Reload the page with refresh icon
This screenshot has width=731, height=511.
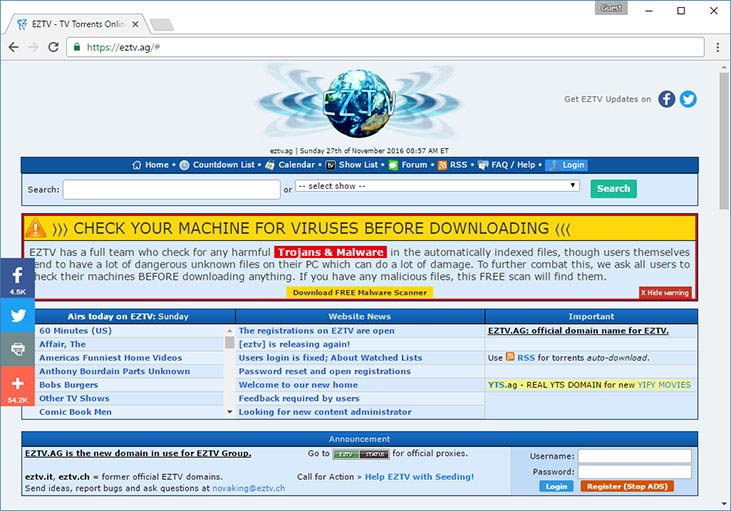tap(53, 47)
